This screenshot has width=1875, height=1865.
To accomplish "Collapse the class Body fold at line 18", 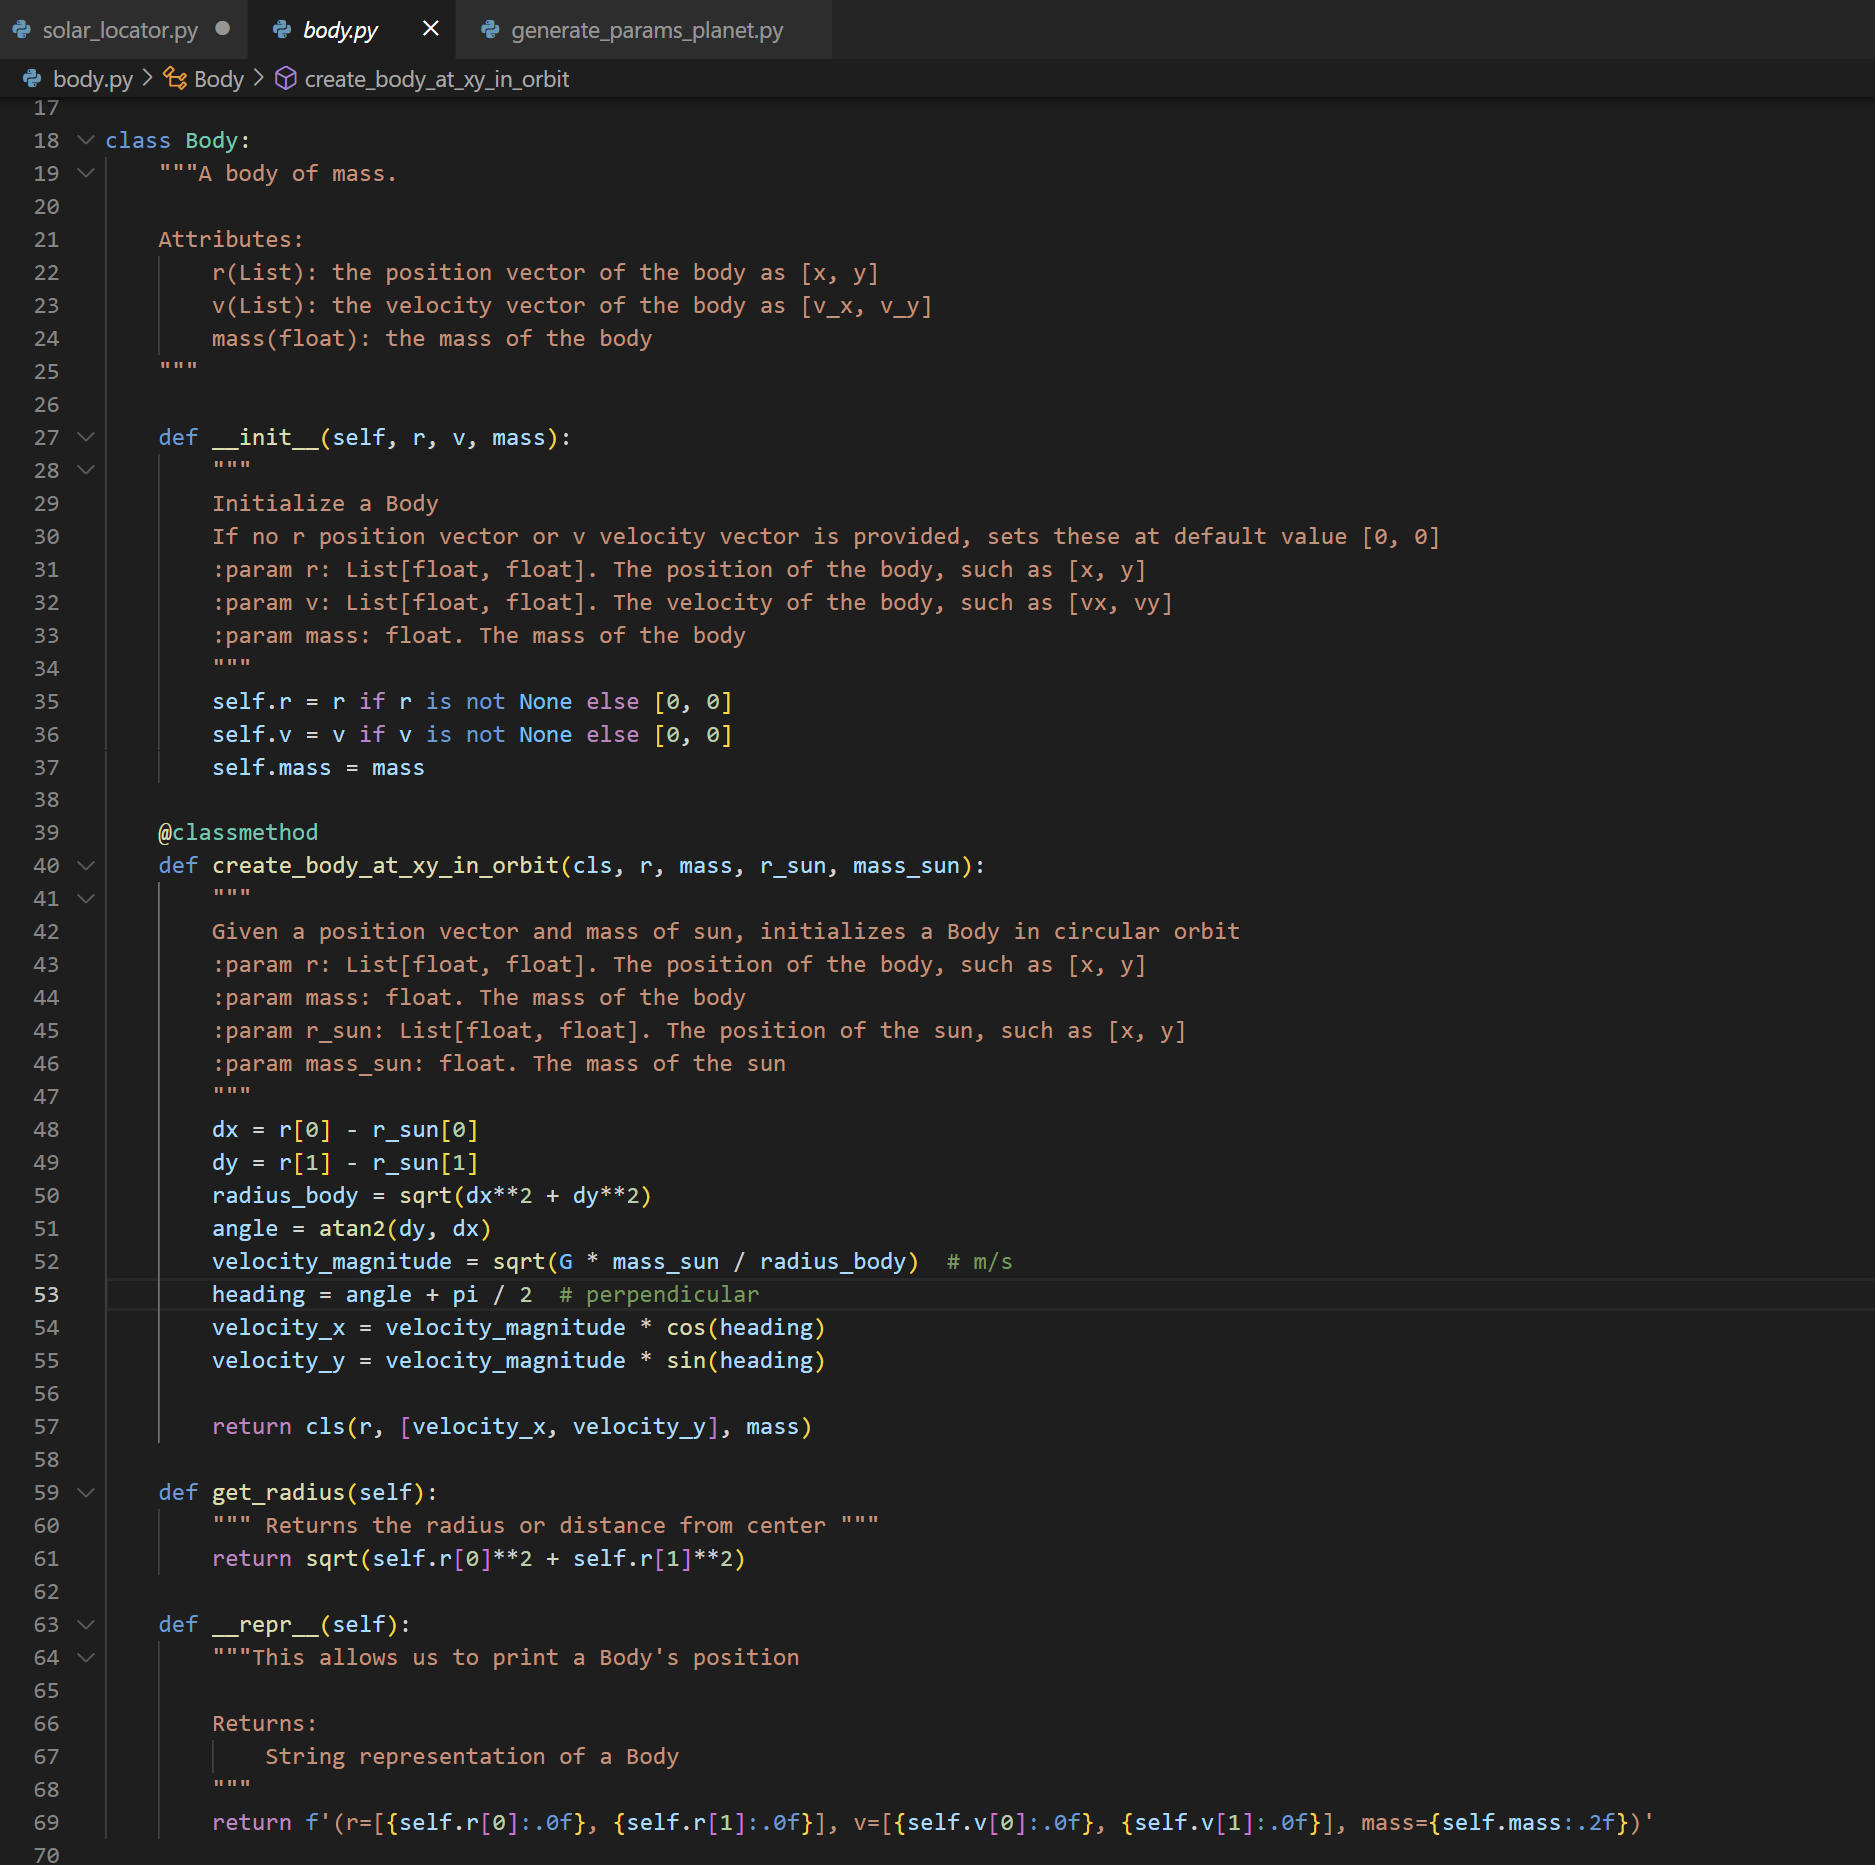I will click(86, 140).
